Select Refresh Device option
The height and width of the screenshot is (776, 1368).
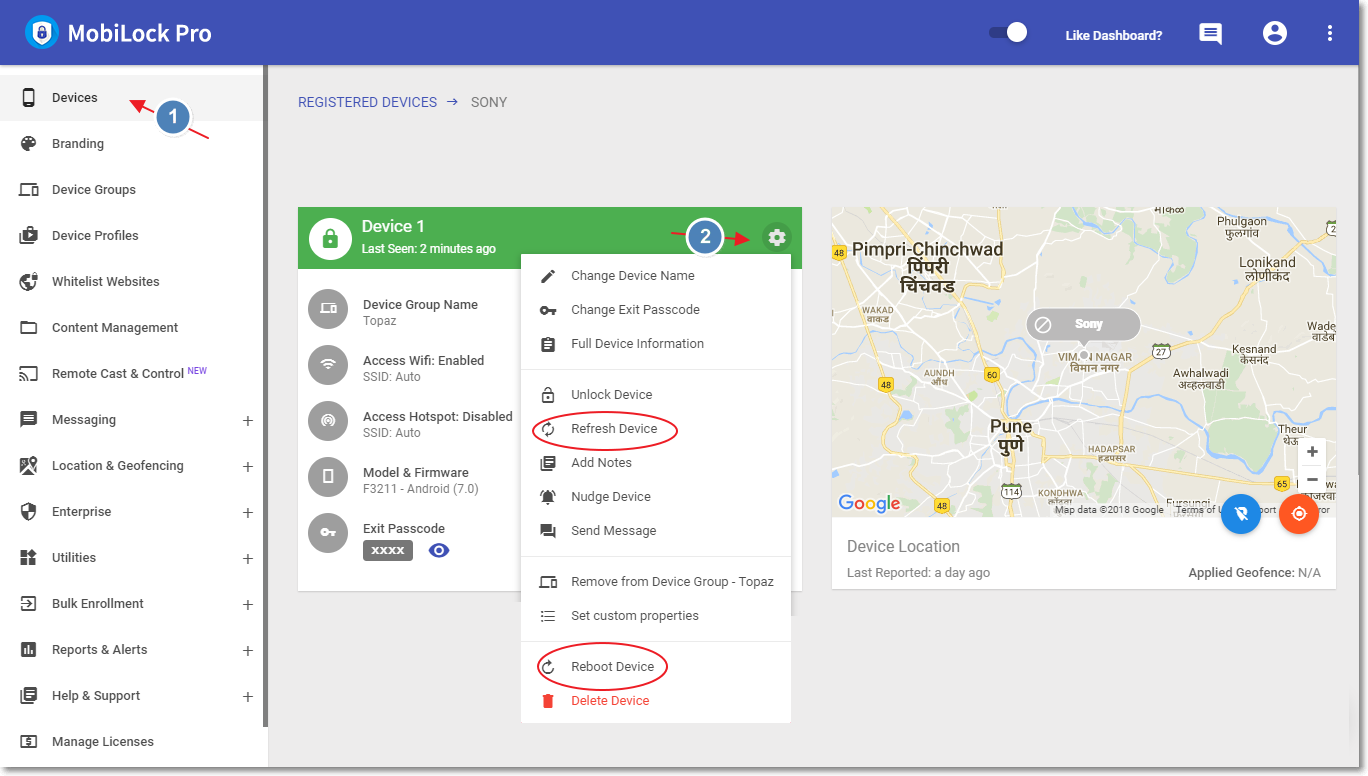[x=656, y=429]
